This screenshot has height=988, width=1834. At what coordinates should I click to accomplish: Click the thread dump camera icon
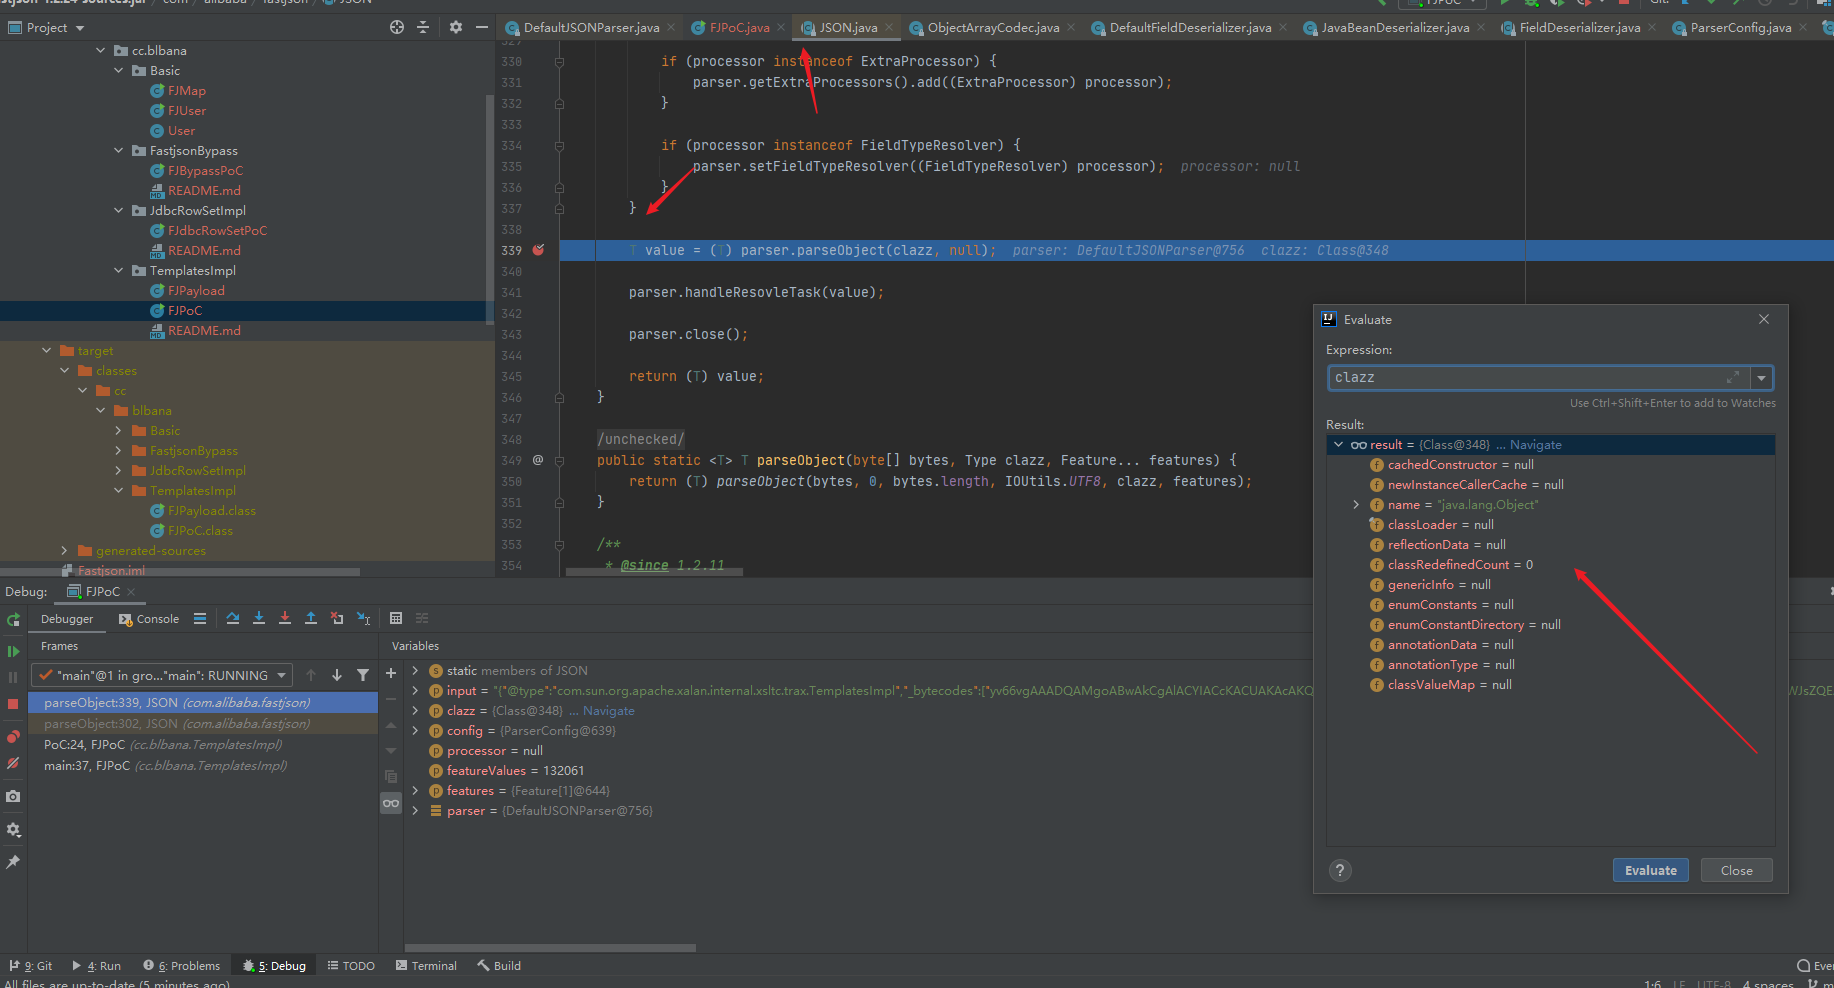coord(13,796)
